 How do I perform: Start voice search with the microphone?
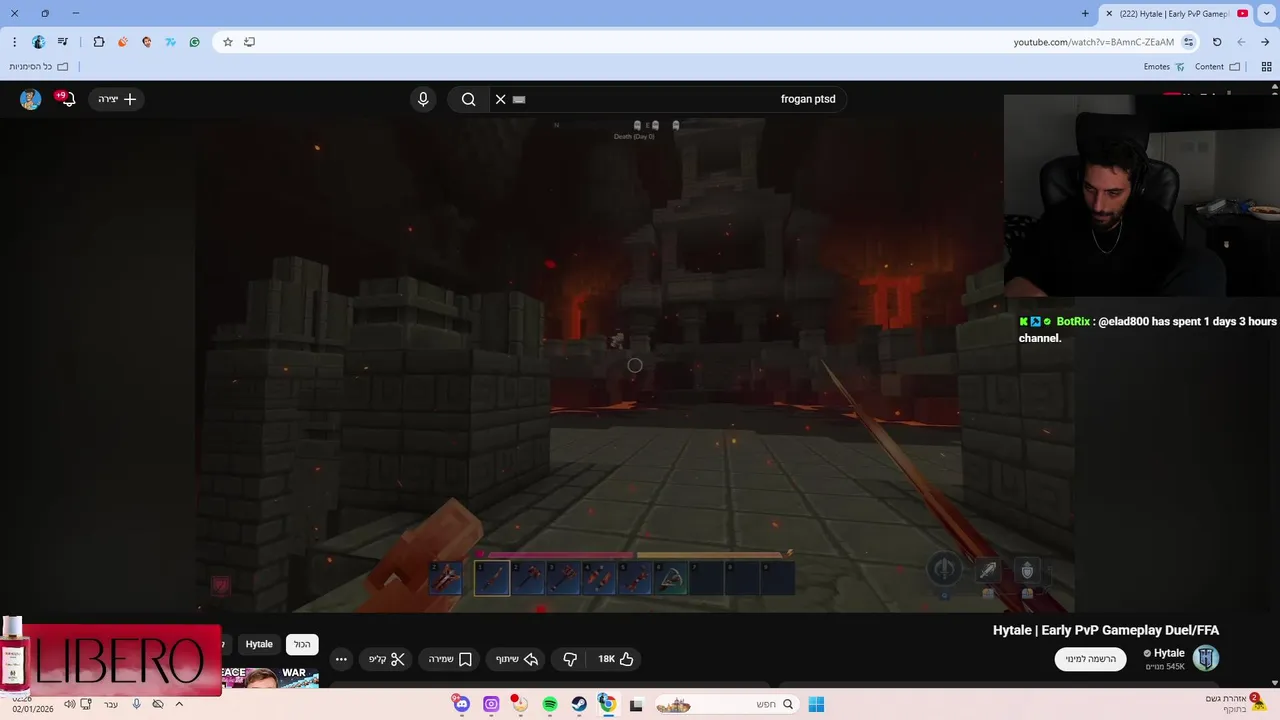coord(423,99)
